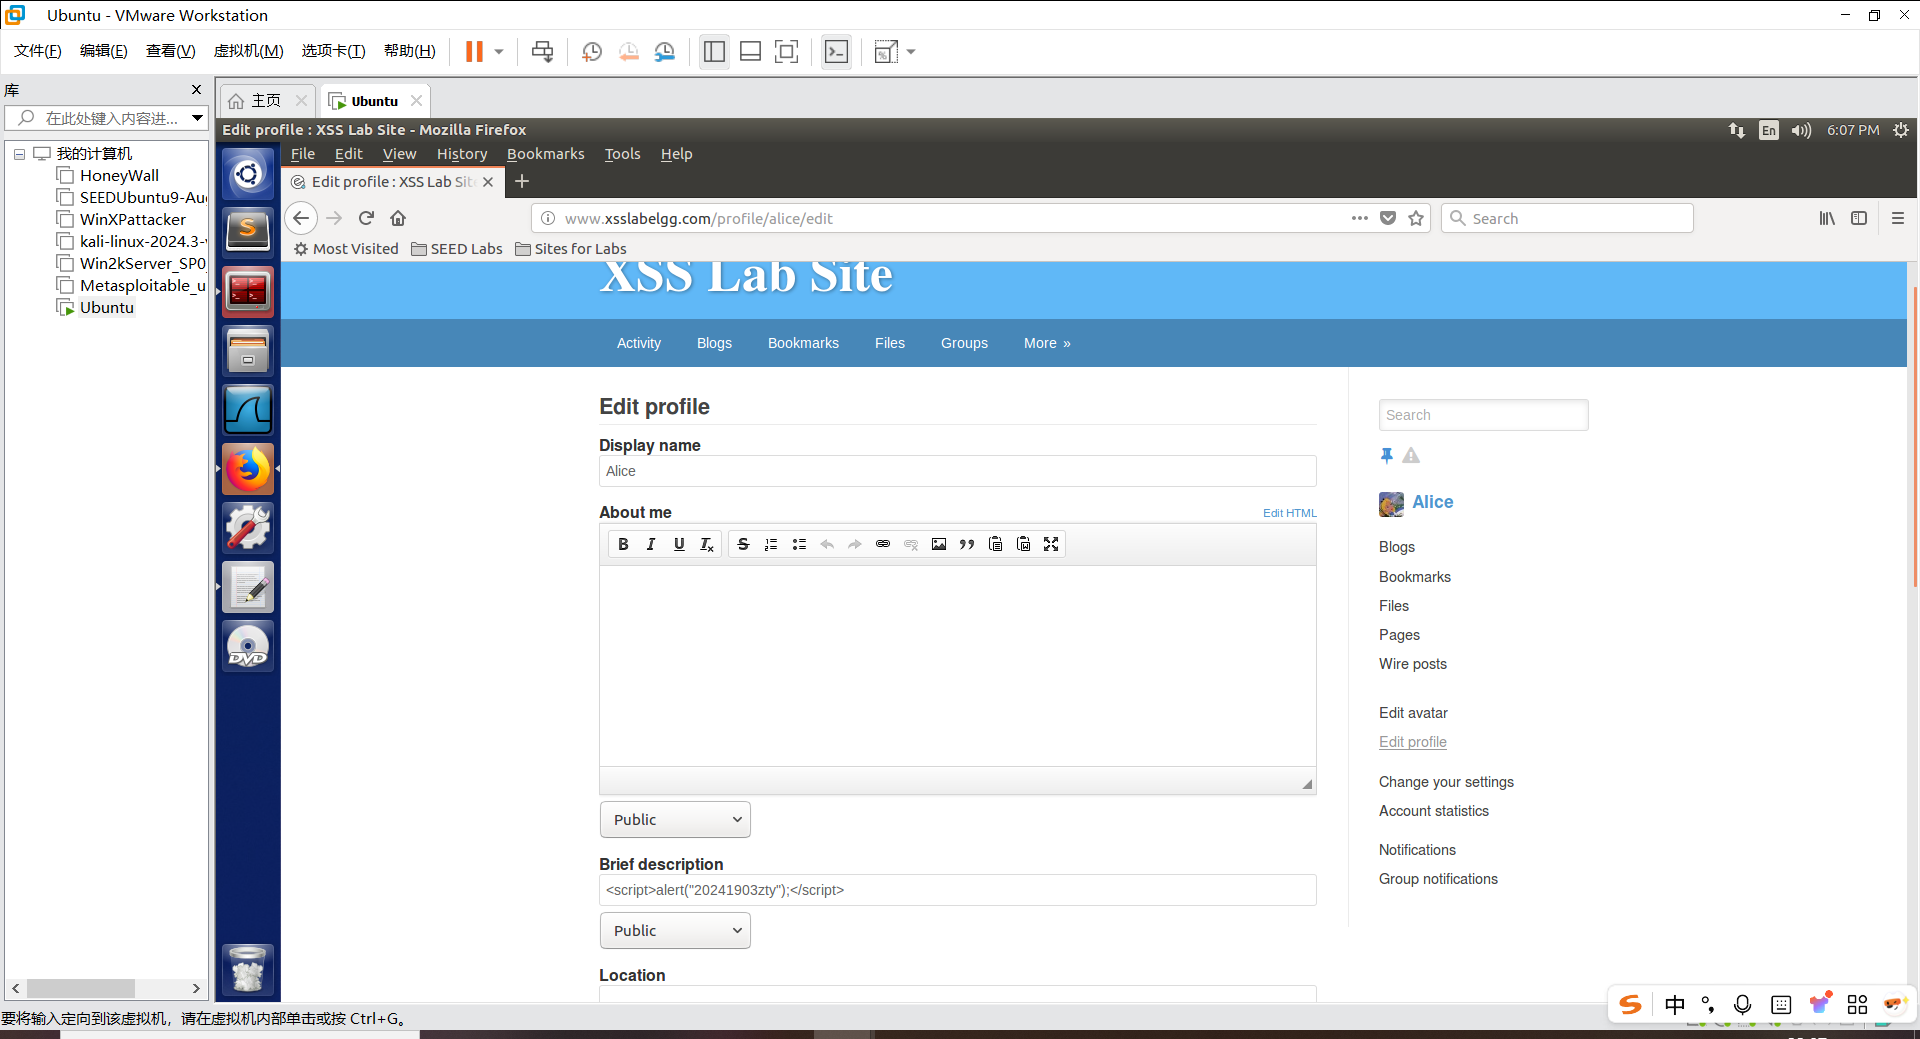Toggle Sogou punctuation mode
Screen dimensions: 1920x1039
pos(1708,1005)
